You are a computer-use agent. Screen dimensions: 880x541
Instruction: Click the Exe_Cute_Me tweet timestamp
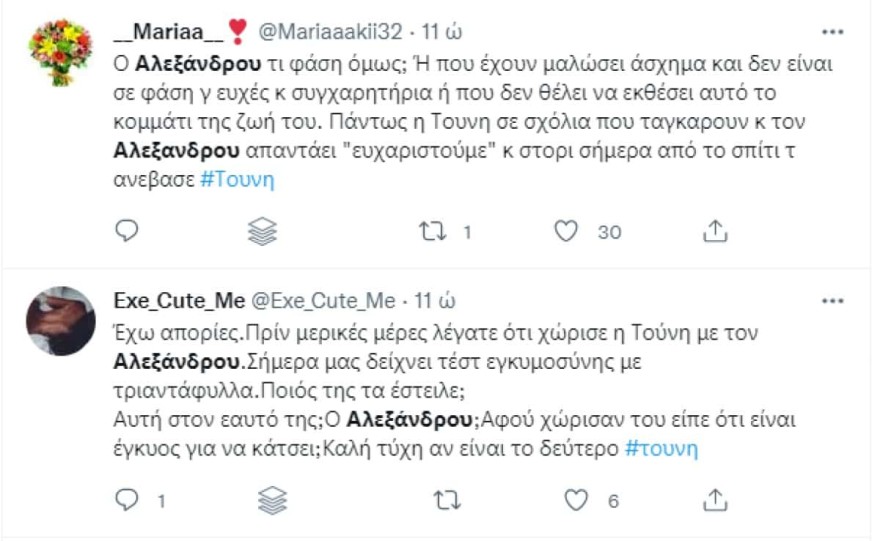pos(436,300)
